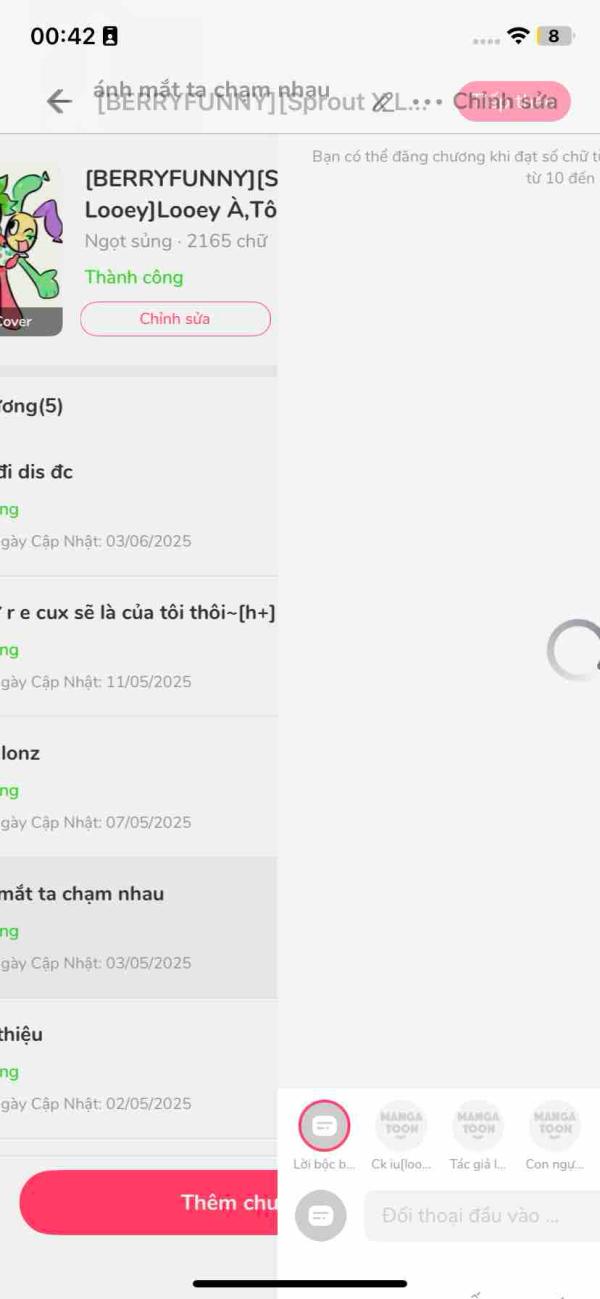Open the 'thiệu' chapter dated 02/05/2025
This screenshot has height=1299, width=600.
point(138,1069)
